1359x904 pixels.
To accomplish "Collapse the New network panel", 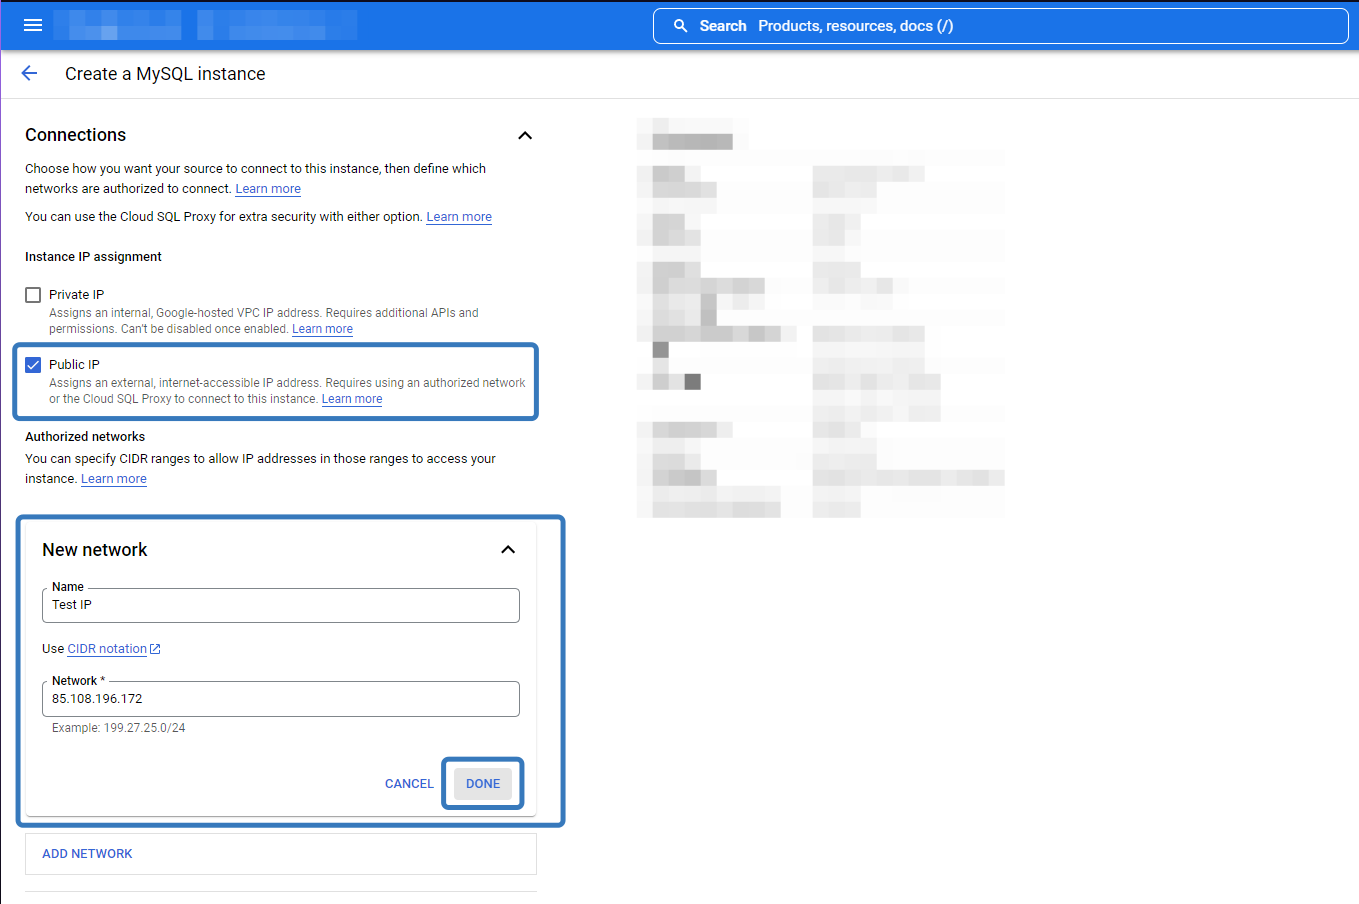I will 508,550.
